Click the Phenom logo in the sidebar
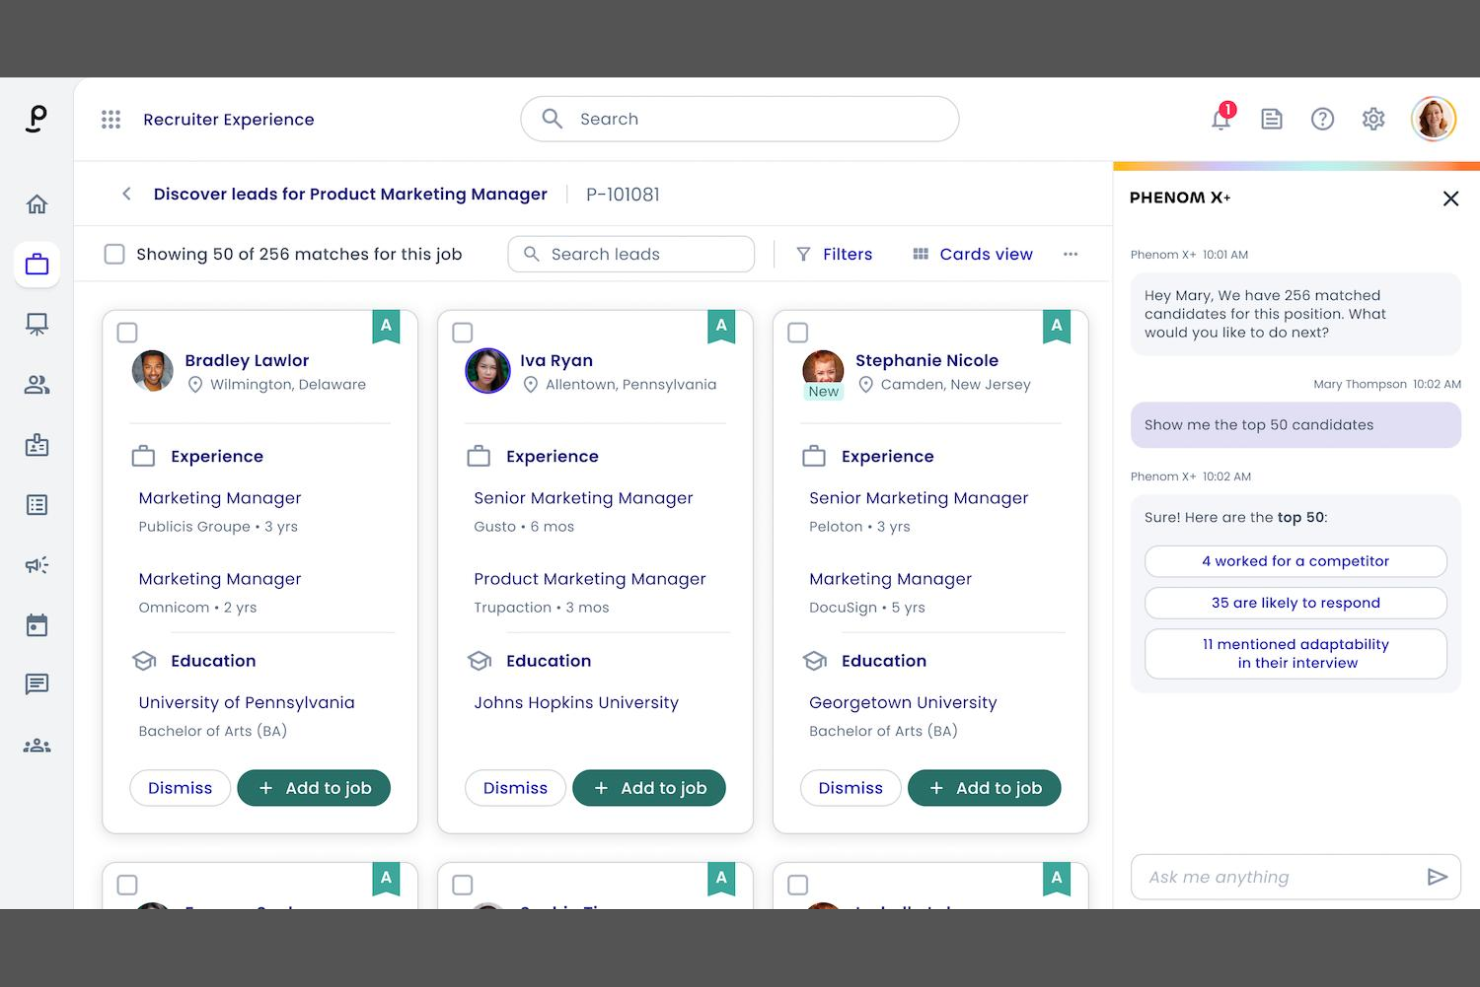The height and width of the screenshot is (987, 1480). pyautogui.click(x=36, y=119)
